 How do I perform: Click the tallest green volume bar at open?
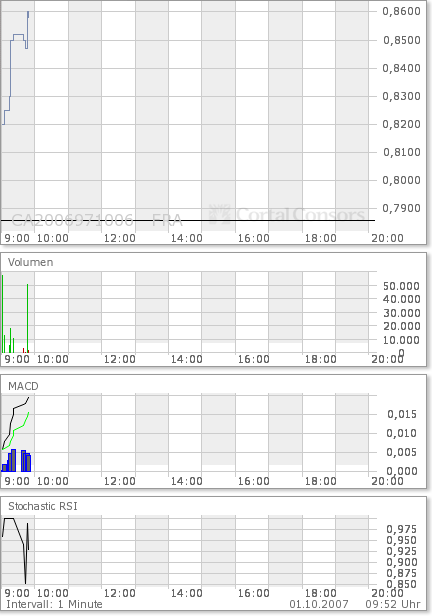click(2, 314)
